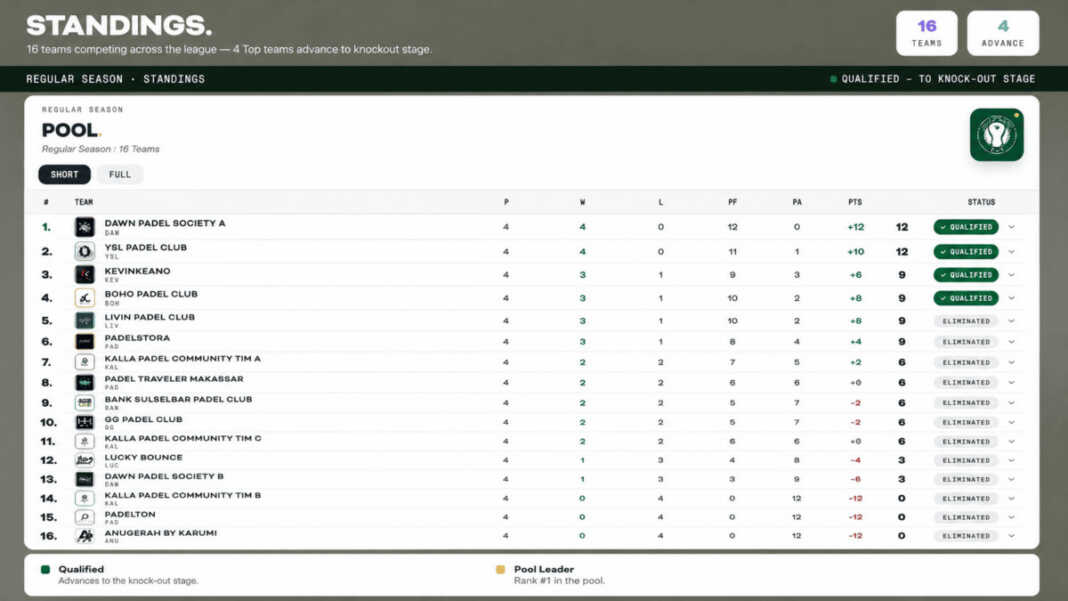Viewport: 1068px width, 601px height.
Task: Click the PTS column header
Action: [855, 202]
